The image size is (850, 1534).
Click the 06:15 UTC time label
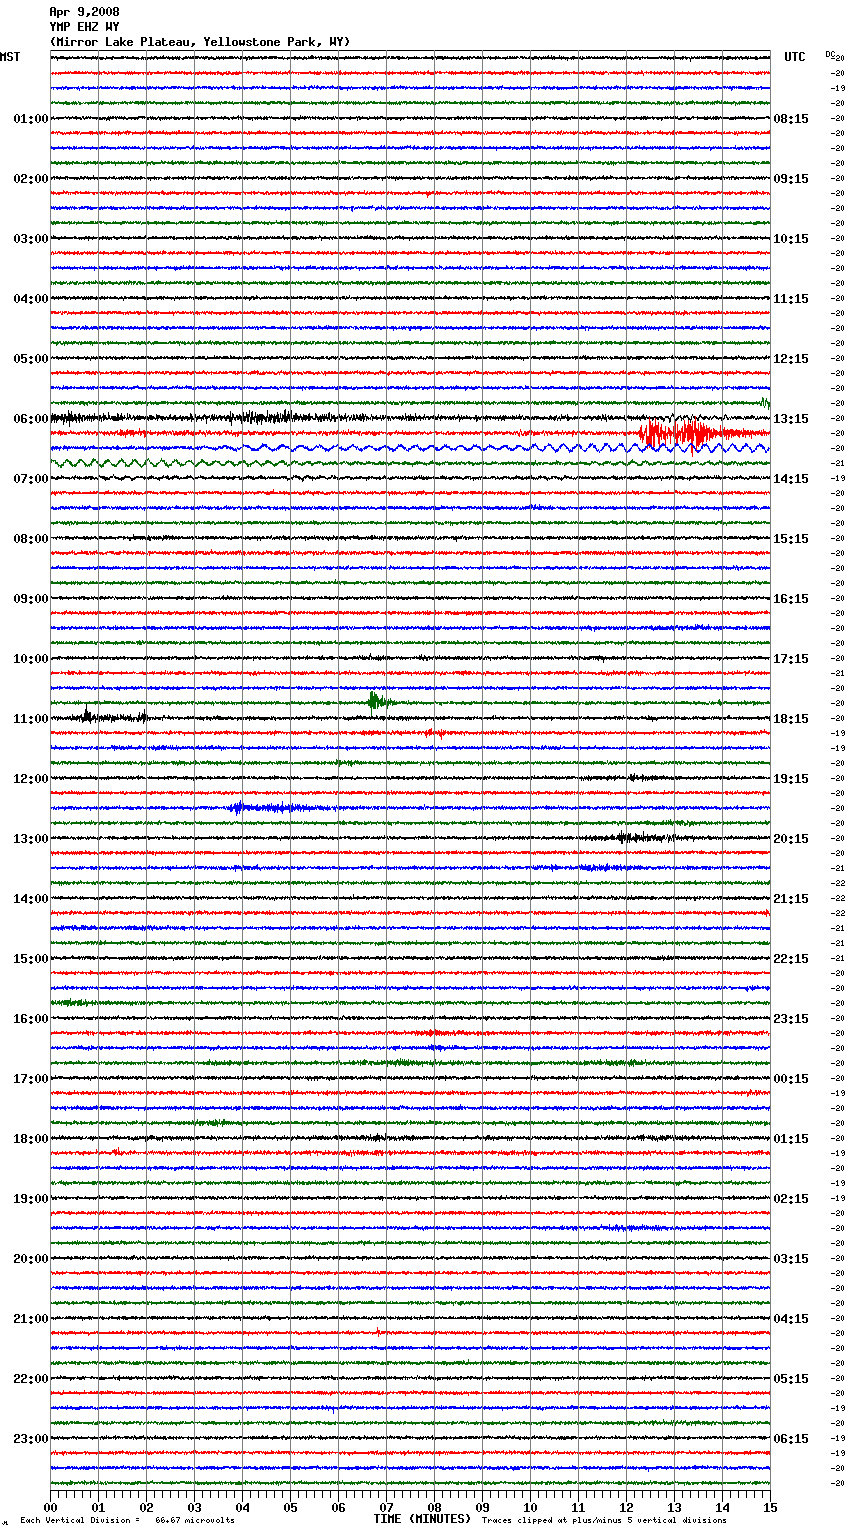(x=791, y=1439)
